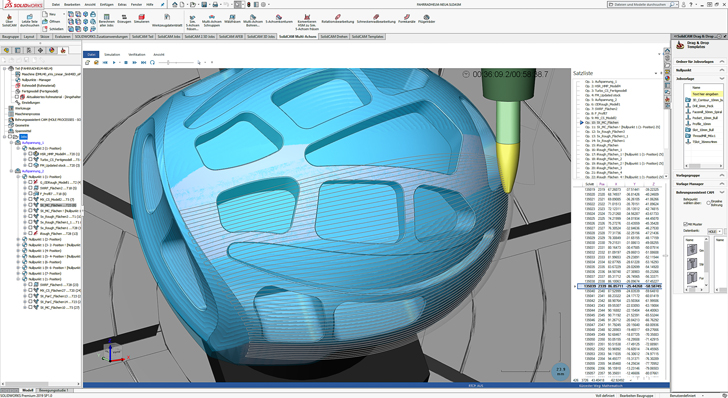Viewport: 728px width, 398px height.
Task: Switch to the Evaluieren ribbon tab
Action: 62,36
